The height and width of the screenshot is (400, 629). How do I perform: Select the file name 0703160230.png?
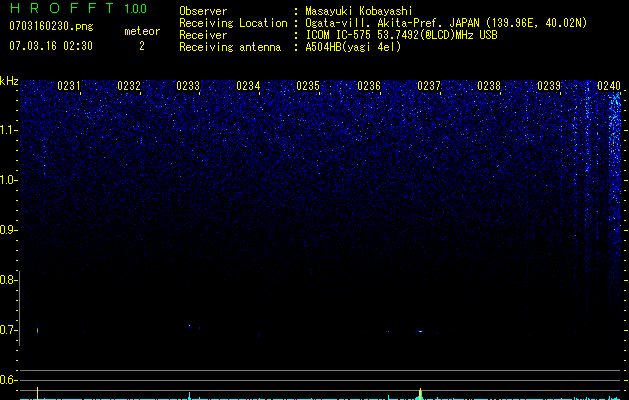(51, 26)
